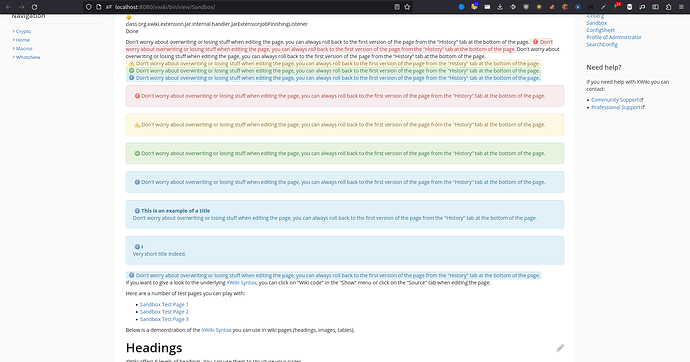Expand the Home navigation tree arrow
This screenshot has width=690, height=362.
(13, 40)
